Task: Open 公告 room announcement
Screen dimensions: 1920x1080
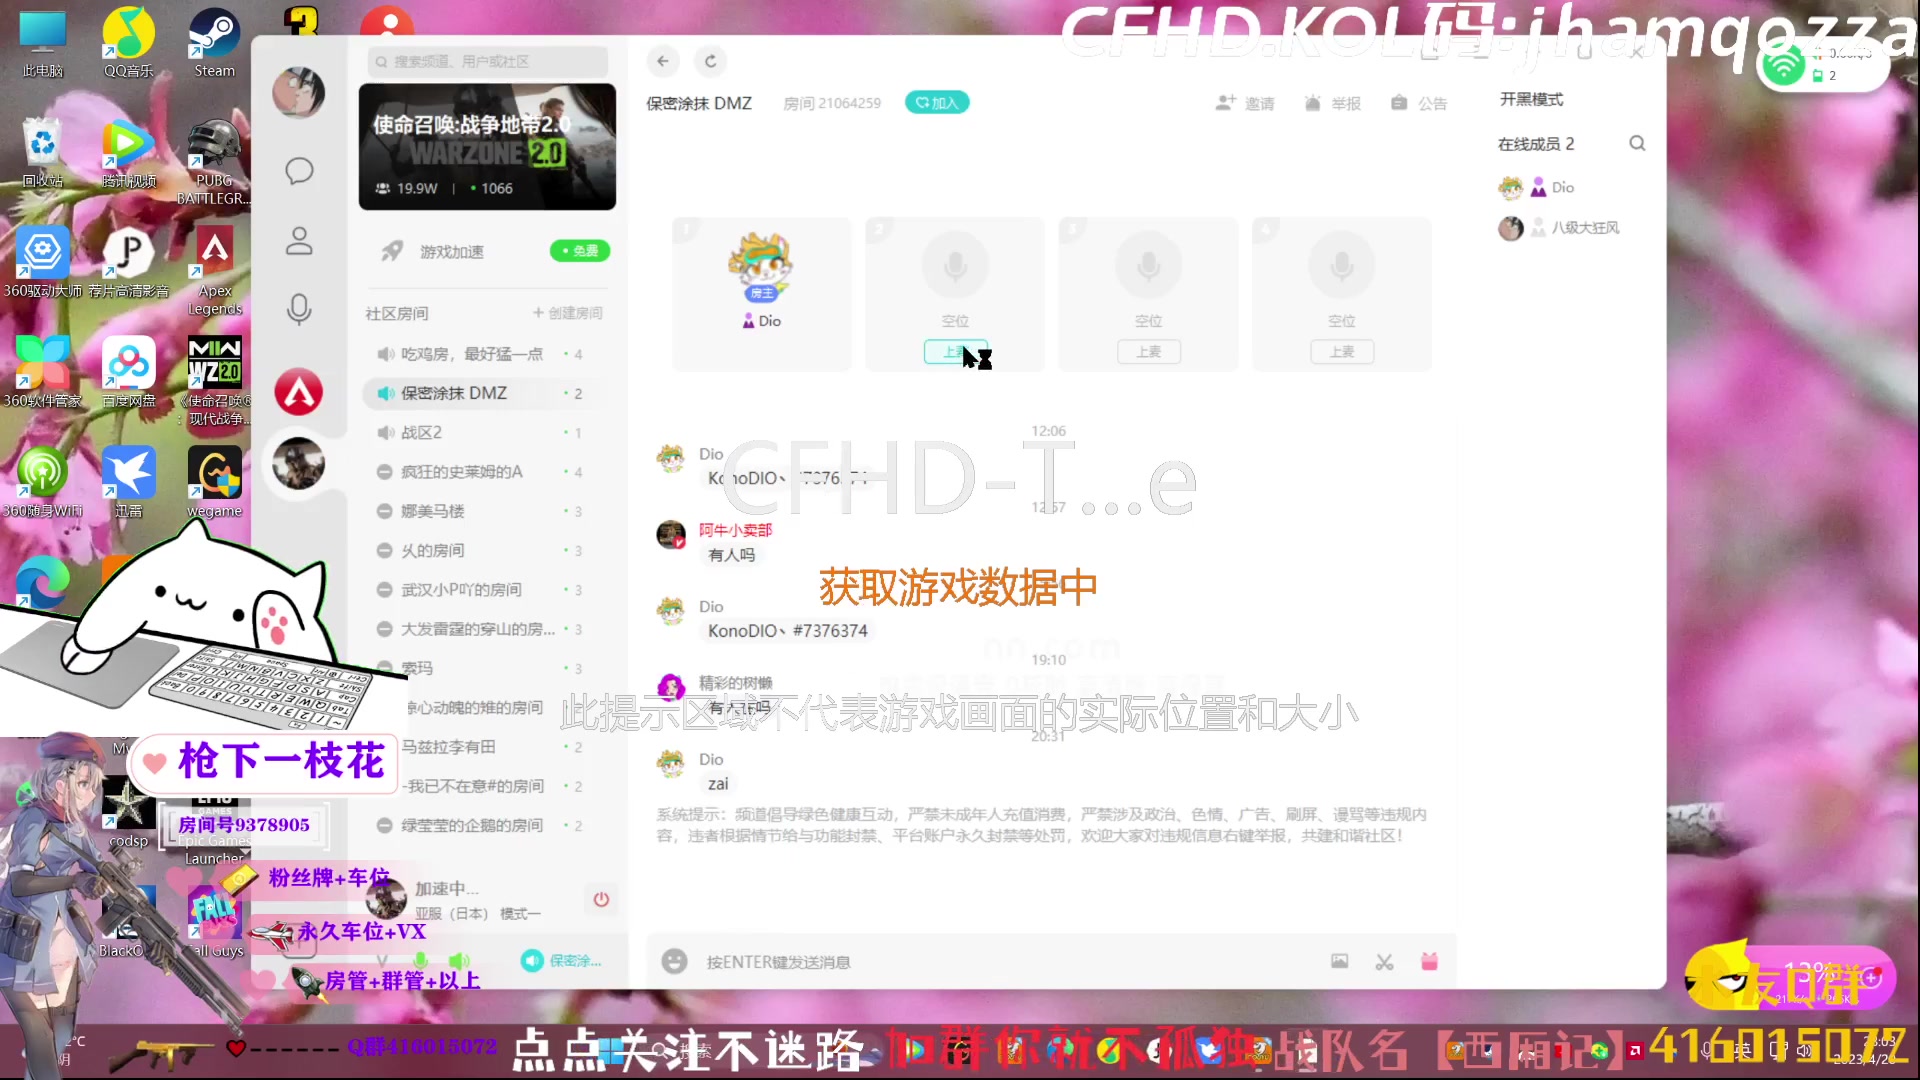Action: 1419,103
